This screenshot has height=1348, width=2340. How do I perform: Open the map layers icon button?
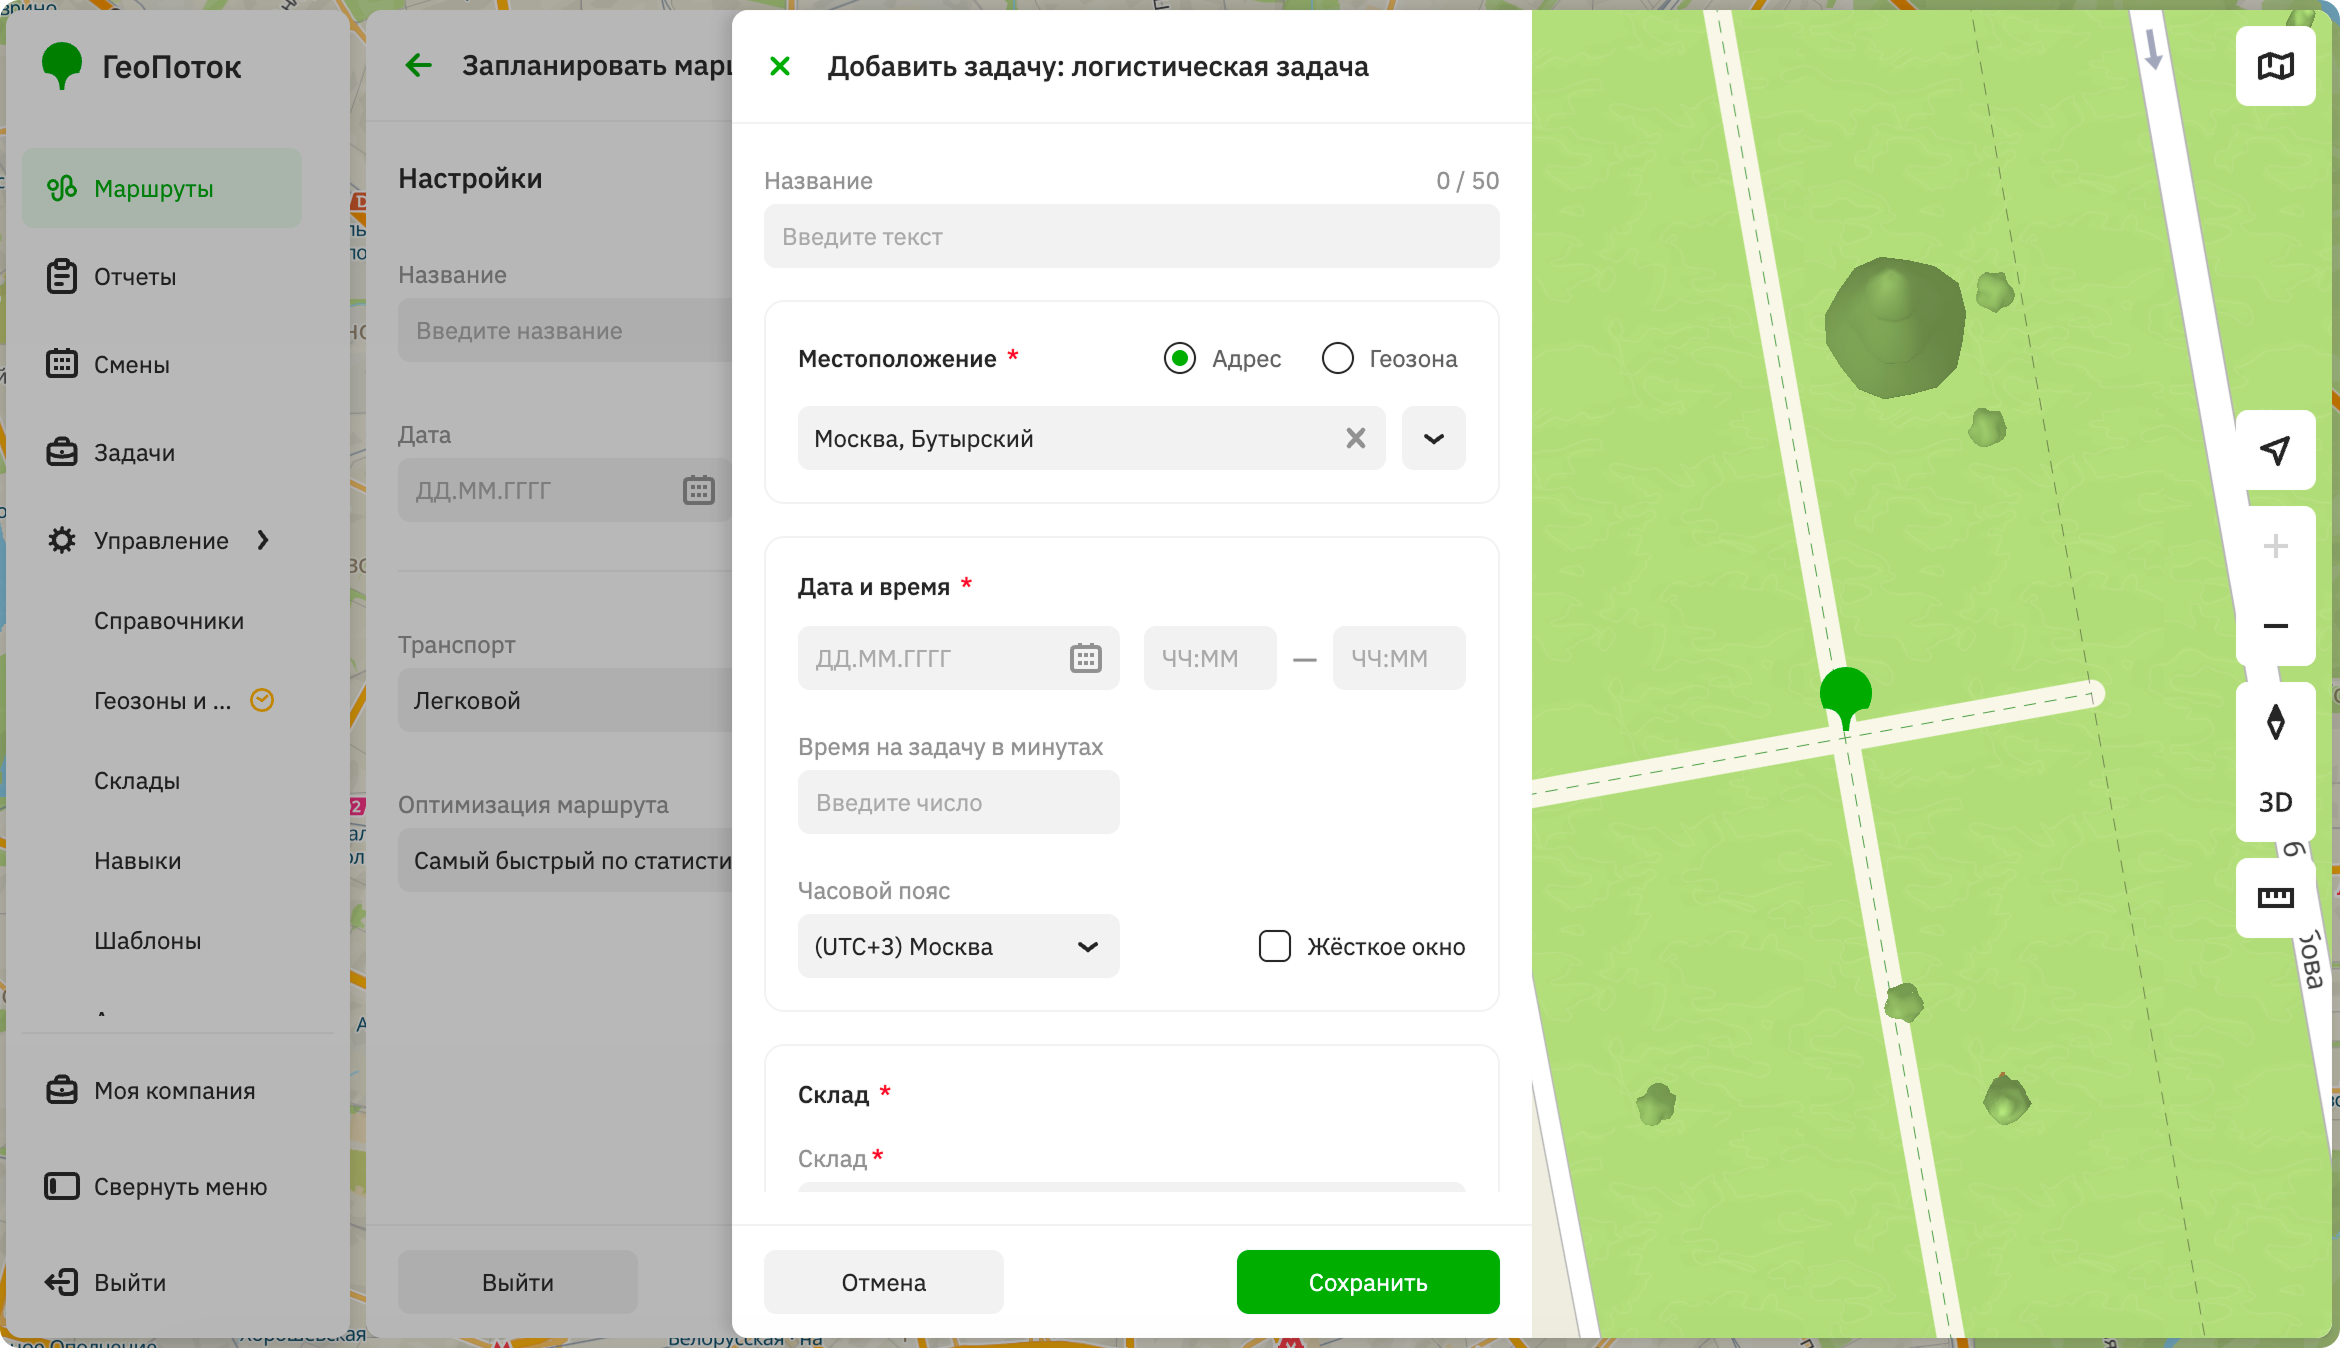click(2276, 66)
